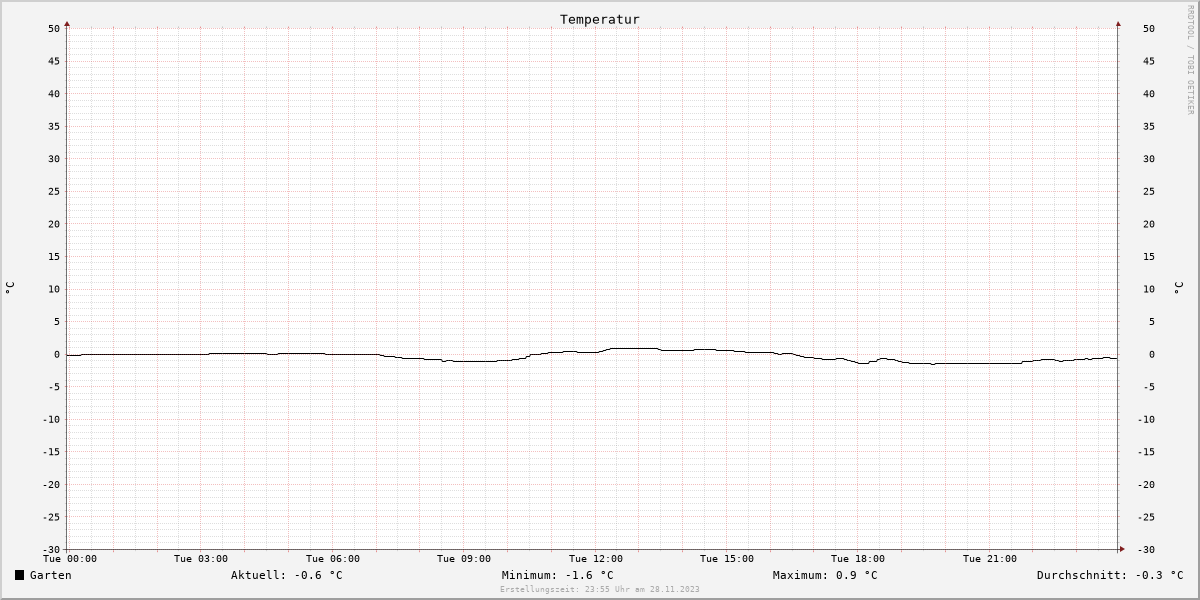Click the Tue 00:00 time axis label
This screenshot has width=1200, height=600.
70,559
